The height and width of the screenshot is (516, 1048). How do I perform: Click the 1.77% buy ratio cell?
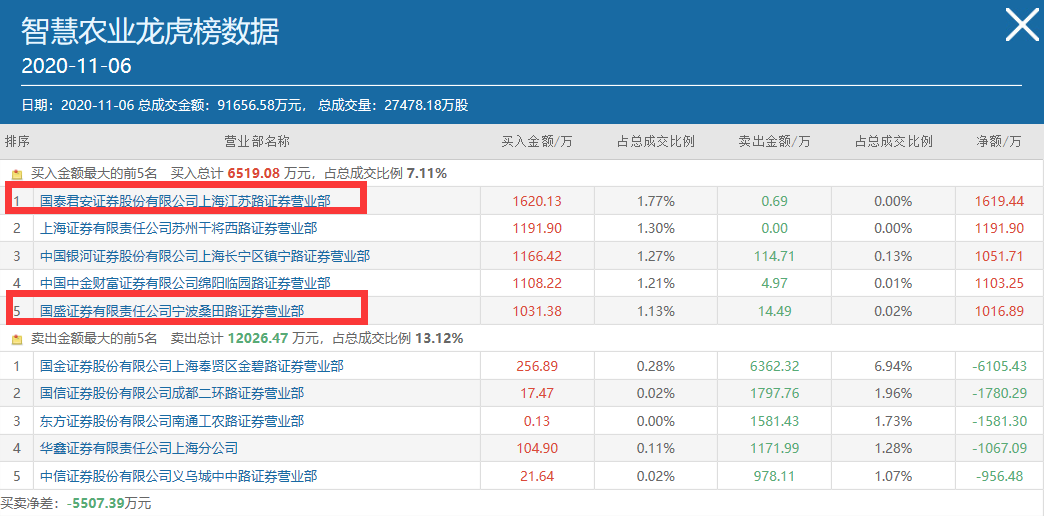tap(656, 201)
